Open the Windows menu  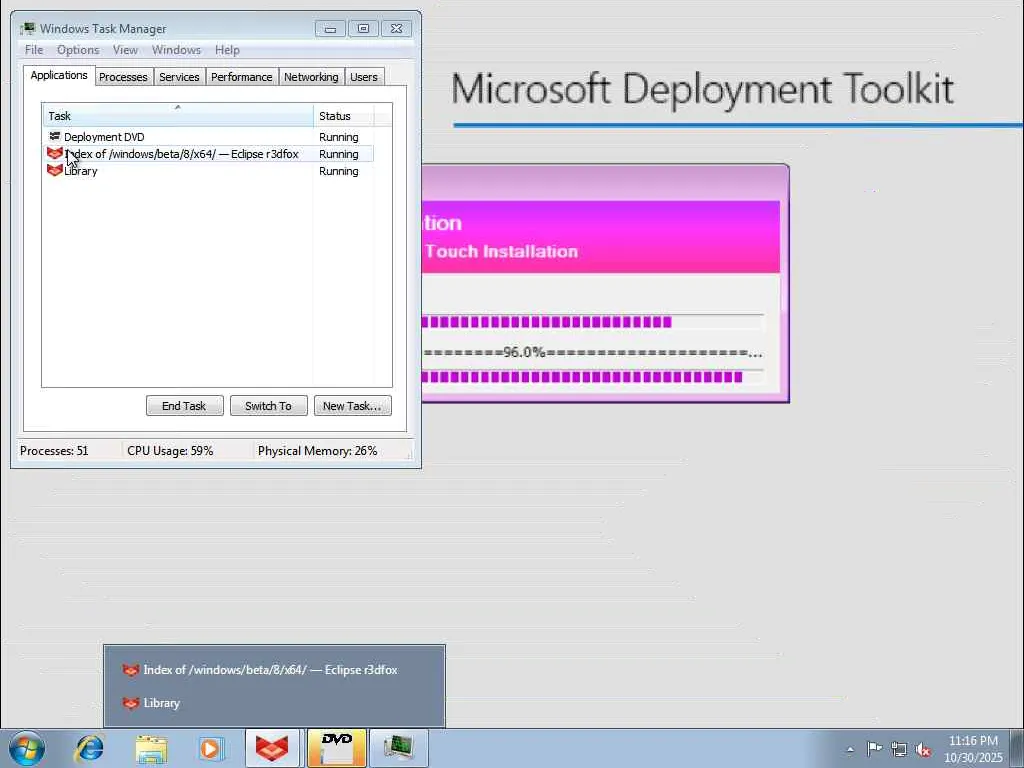[176, 50]
